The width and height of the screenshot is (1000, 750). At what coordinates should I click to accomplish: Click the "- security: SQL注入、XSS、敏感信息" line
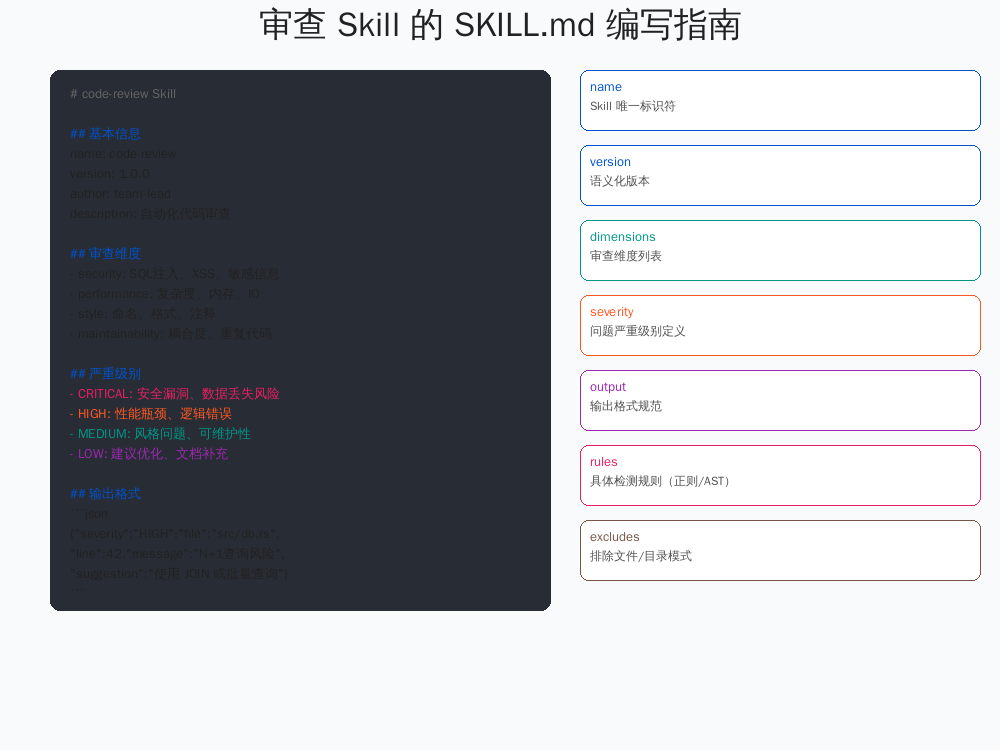point(175,274)
